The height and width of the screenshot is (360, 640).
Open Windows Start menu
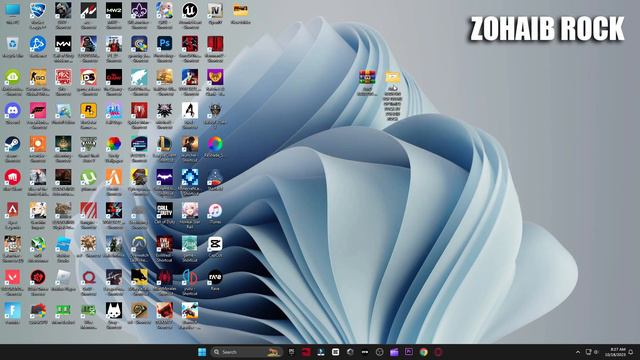pyautogui.click(x=202, y=352)
